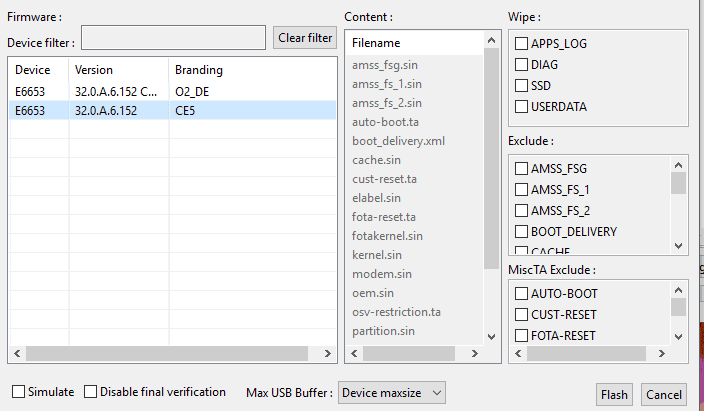Select partition.sin in the Content list
Viewport: 704px width, 411px height.
(x=383, y=331)
